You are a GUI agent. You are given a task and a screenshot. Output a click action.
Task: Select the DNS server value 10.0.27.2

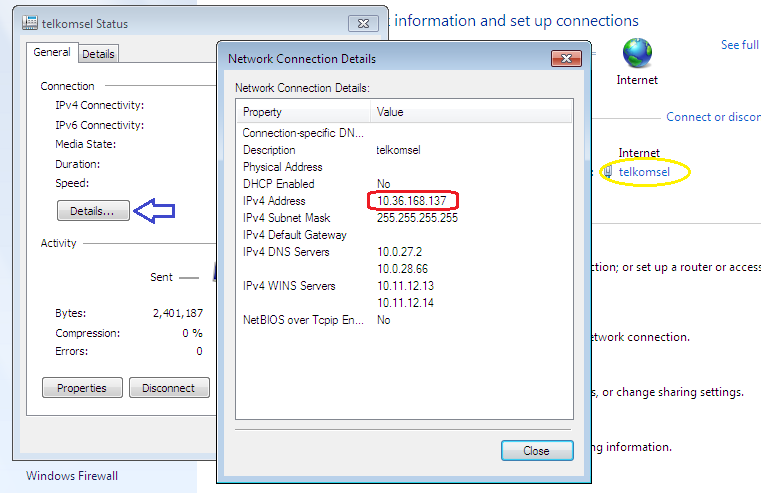point(399,252)
